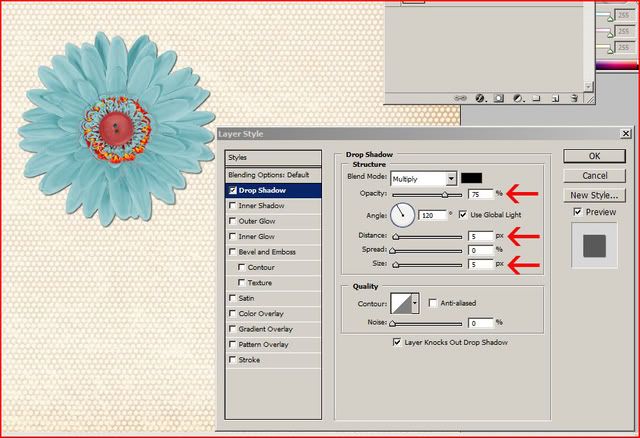
Task: Select Bevel and Emboss in styles list
Action: point(272,252)
